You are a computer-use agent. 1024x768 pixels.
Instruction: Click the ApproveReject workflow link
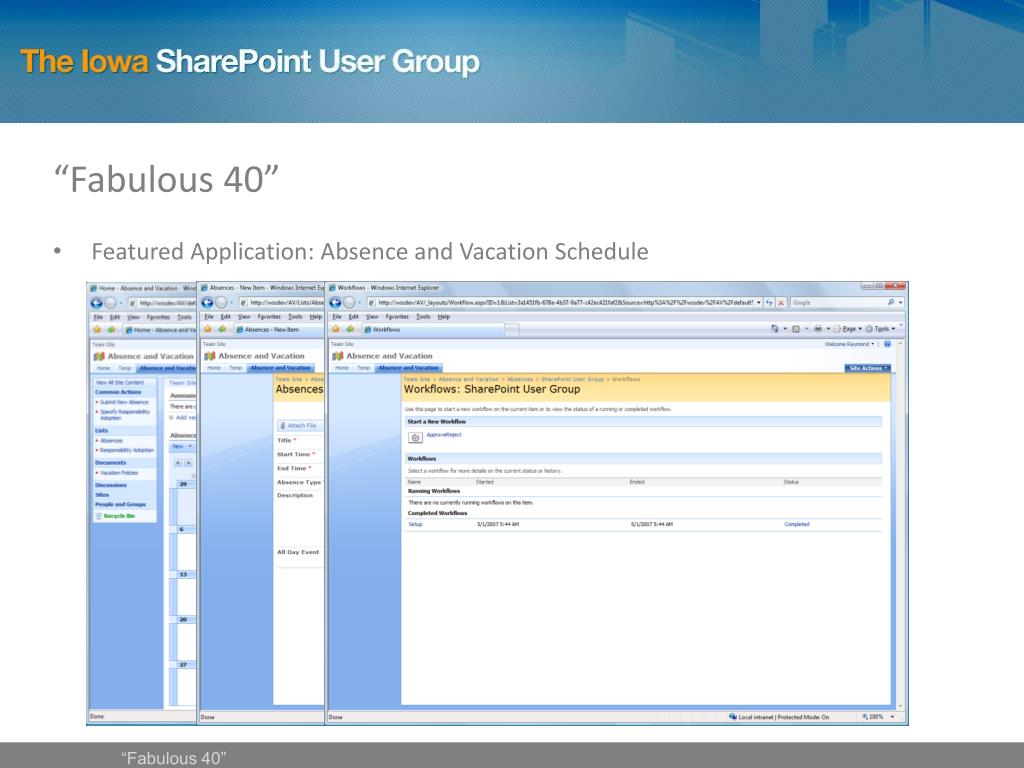(x=444, y=435)
